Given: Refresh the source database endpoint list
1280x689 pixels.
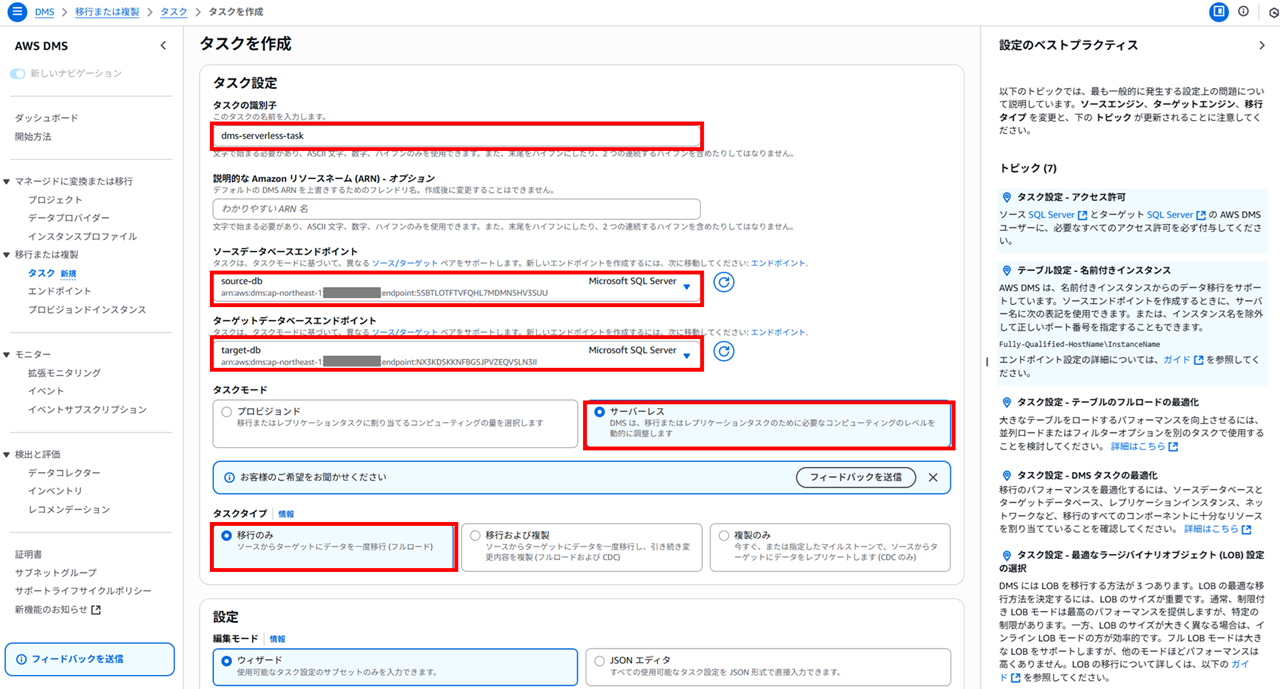Looking at the screenshot, I should pos(724,282).
